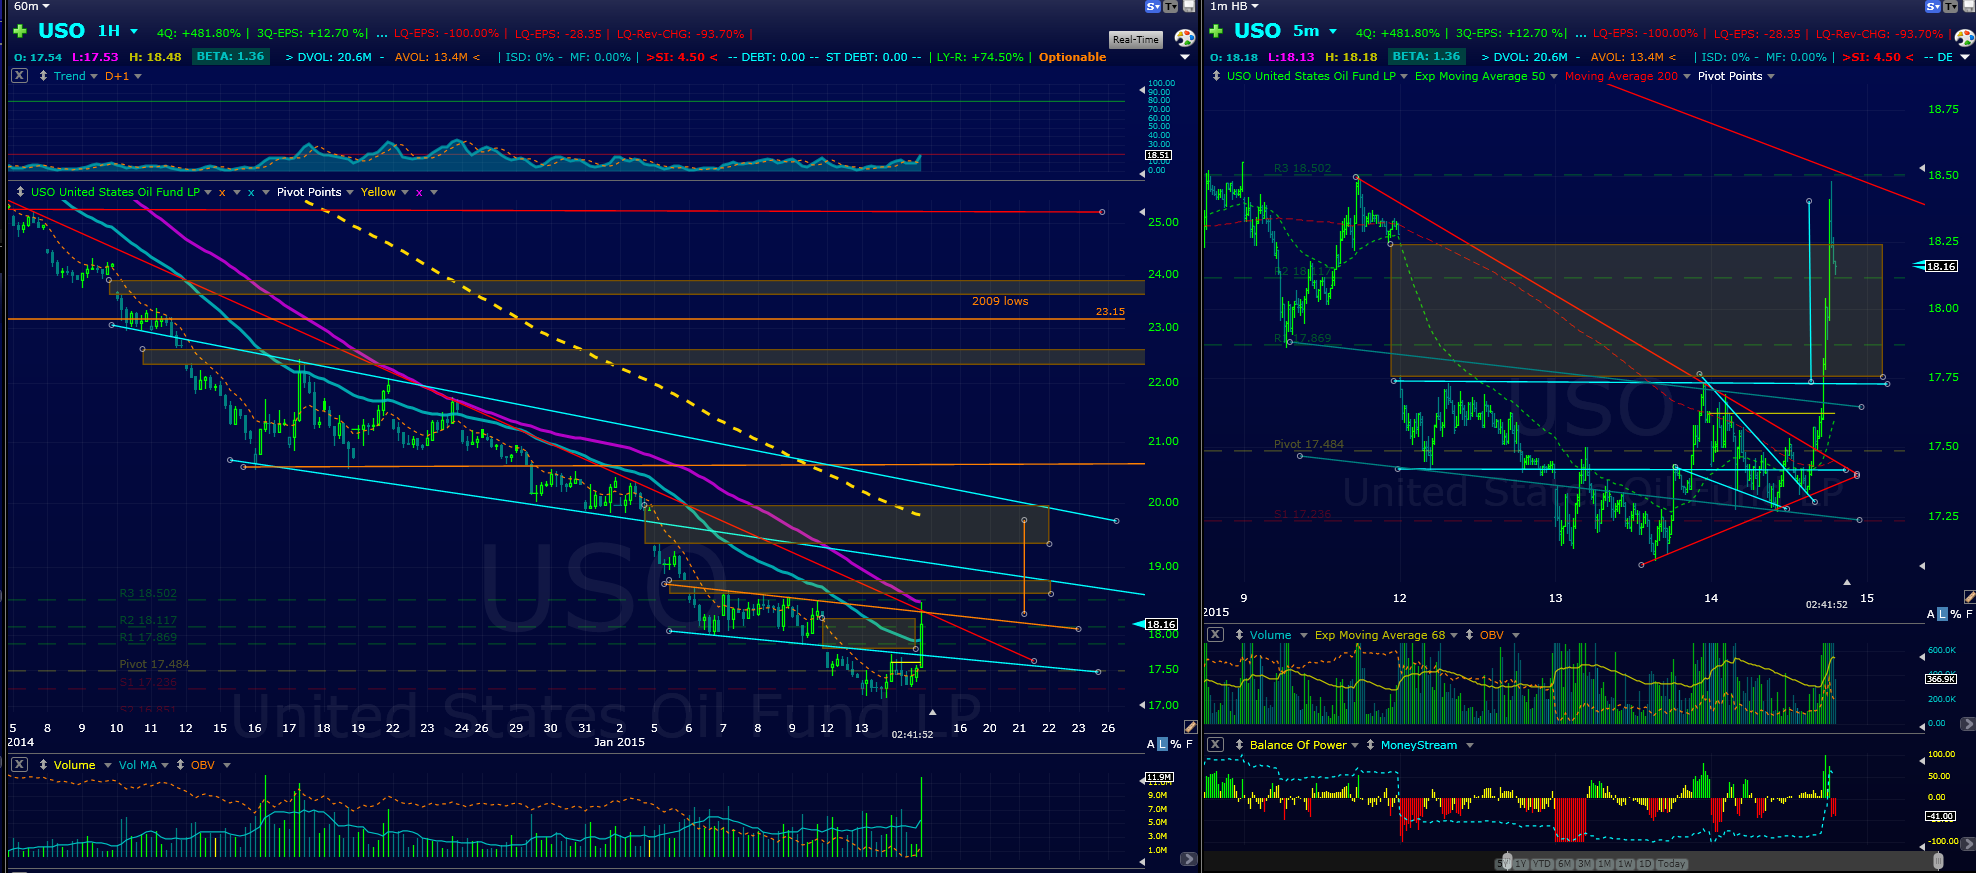This screenshot has height=873, width=1976.
Task: Open Exp Moving Average 68 dropdown
Action: [1453, 635]
